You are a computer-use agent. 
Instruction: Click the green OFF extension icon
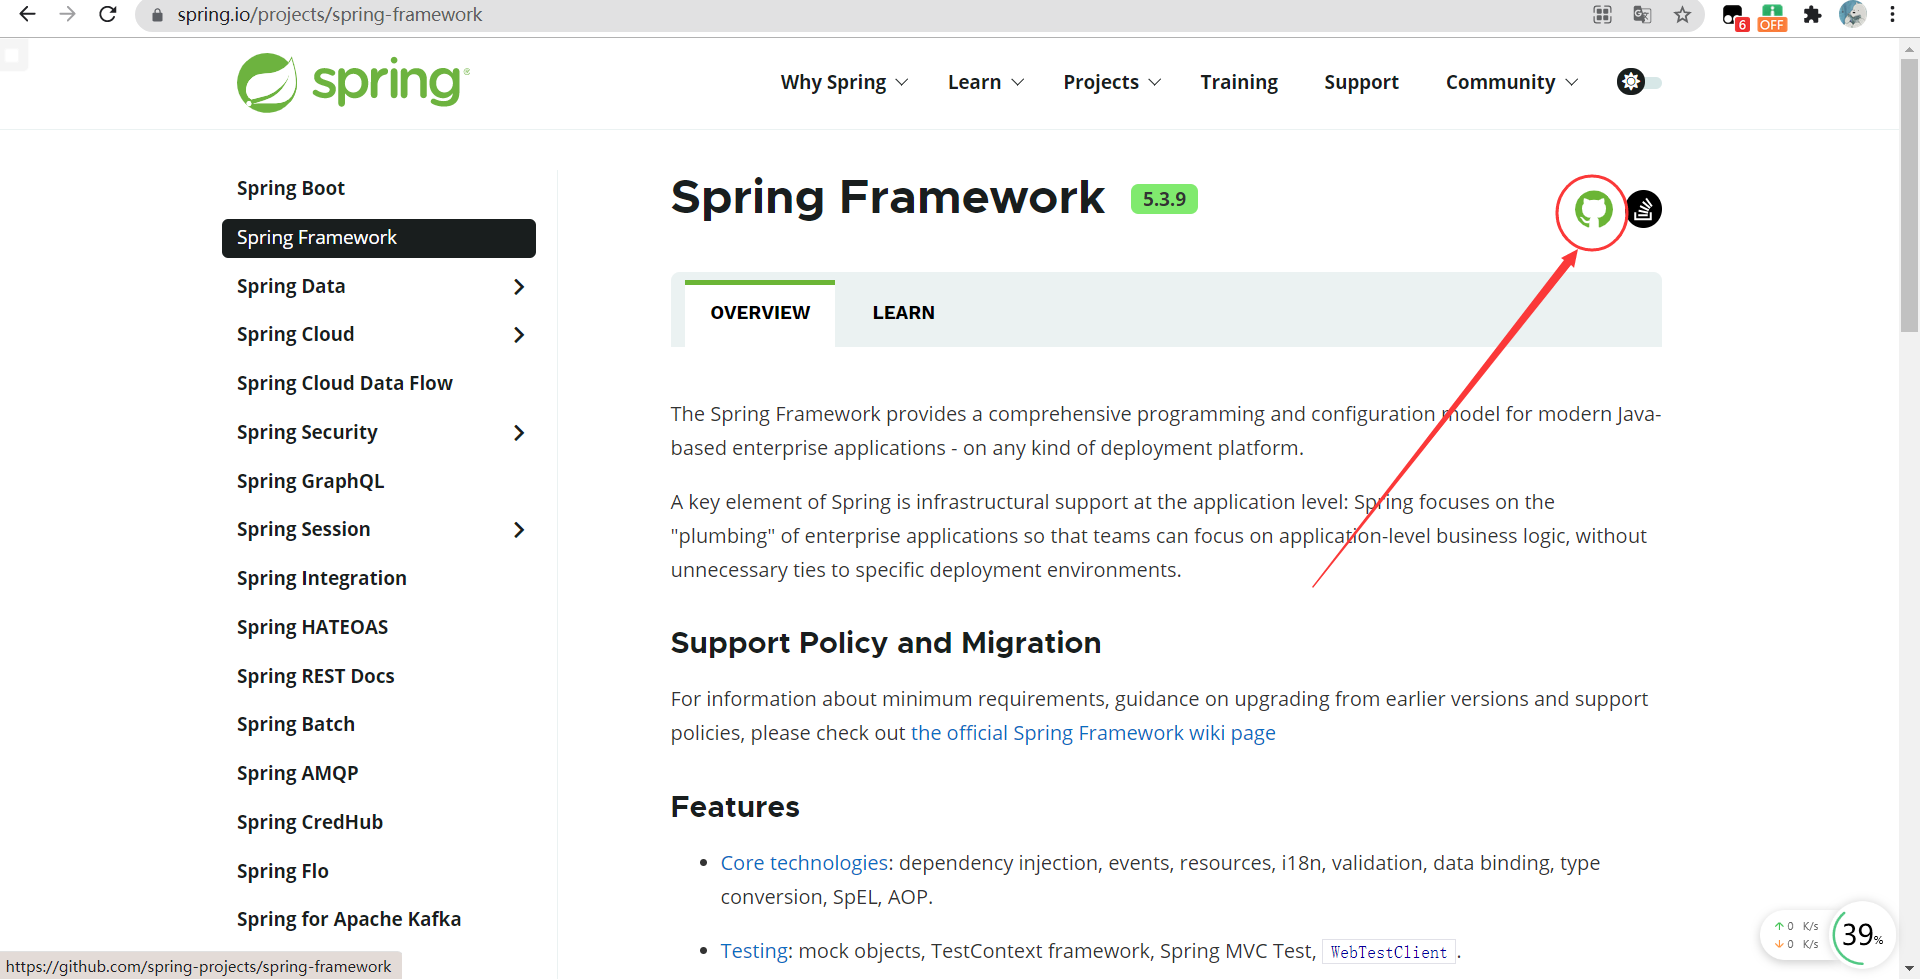click(1772, 17)
